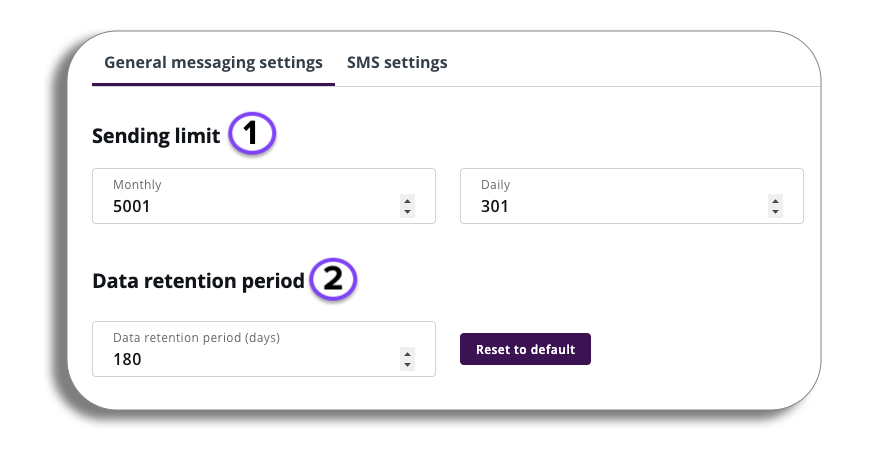
Task: Click the Data retention period (days) label
Action: pyautogui.click(x=196, y=338)
